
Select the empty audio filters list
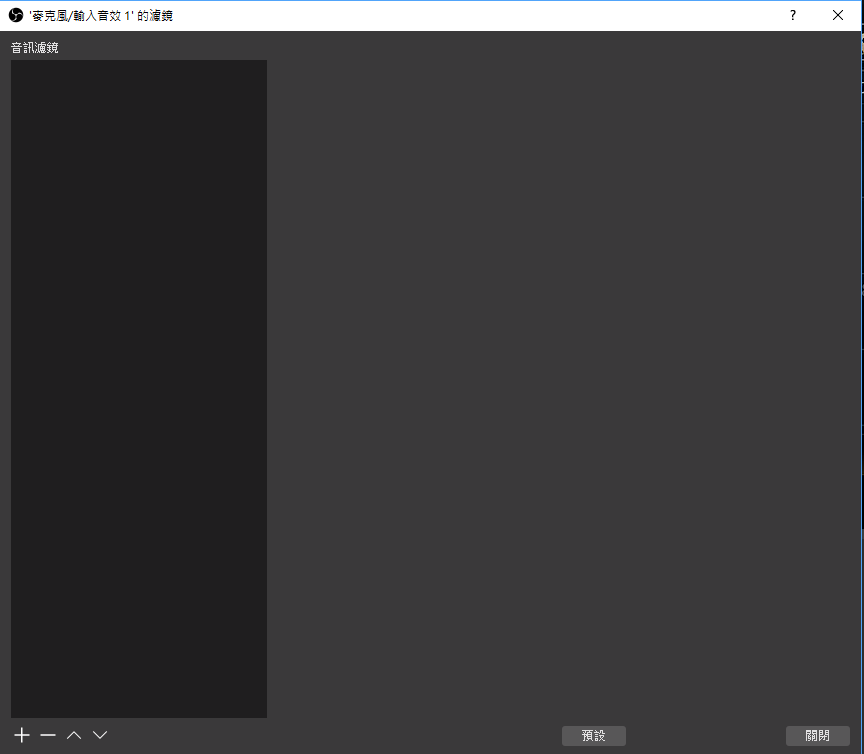tap(138, 388)
